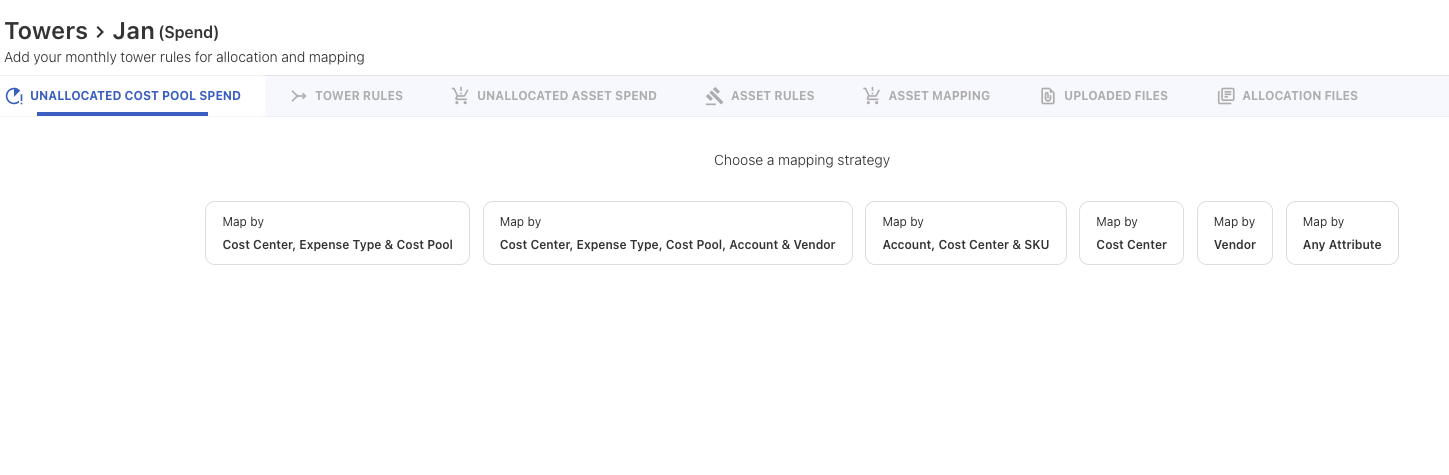The width and height of the screenshot is (1449, 475).
Task: Select the Asset Mapping tab label
Action: point(939,96)
